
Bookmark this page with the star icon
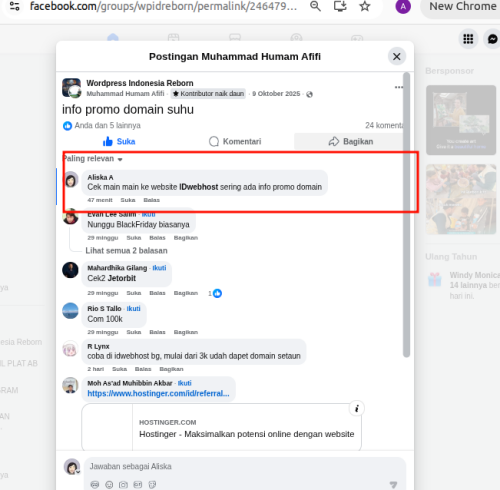tap(365, 6)
